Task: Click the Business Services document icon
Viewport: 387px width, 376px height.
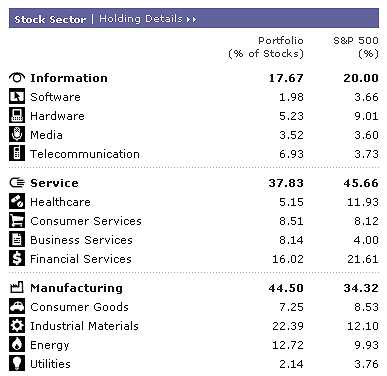Action: coord(17,240)
